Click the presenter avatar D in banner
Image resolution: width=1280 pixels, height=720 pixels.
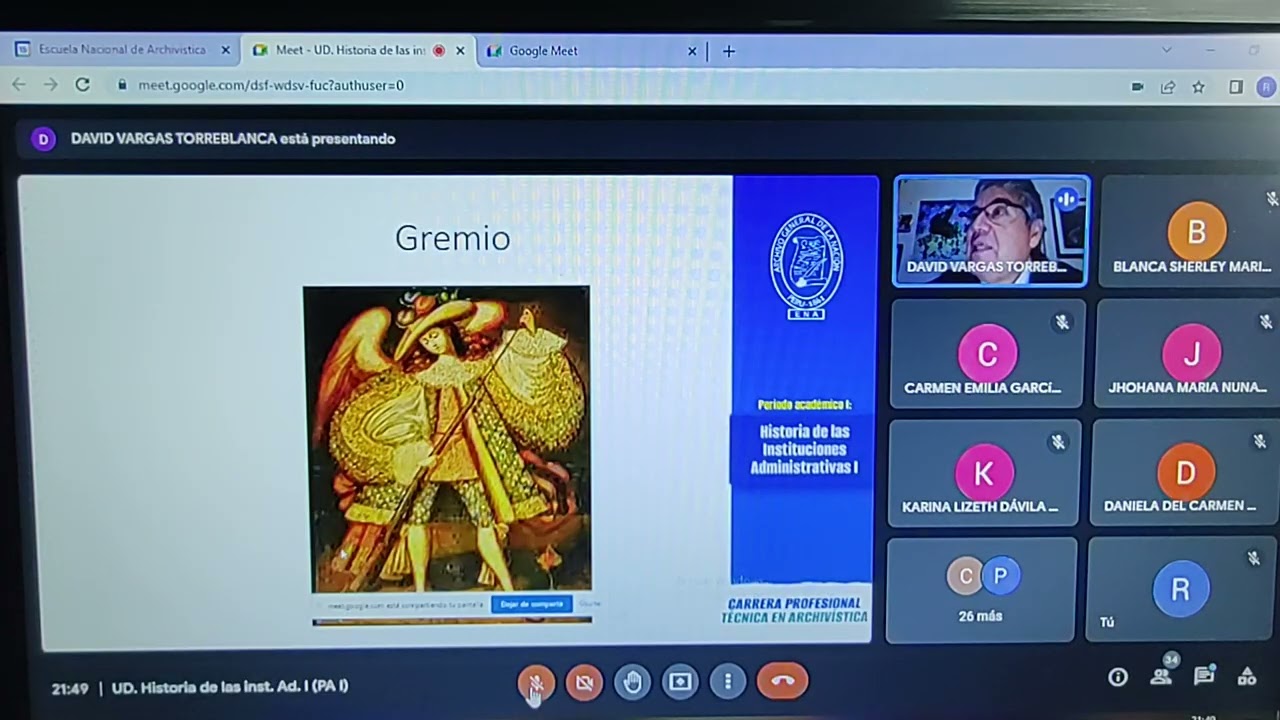43,139
